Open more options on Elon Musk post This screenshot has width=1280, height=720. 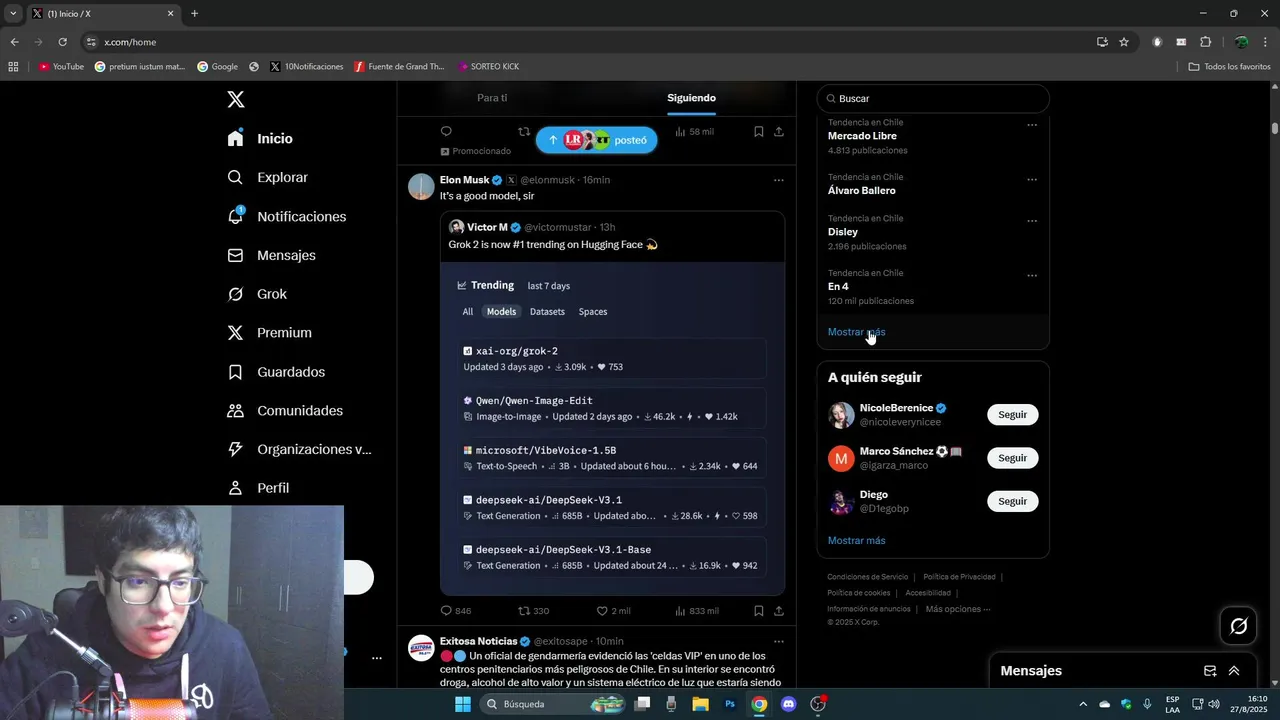tap(778, 180)
